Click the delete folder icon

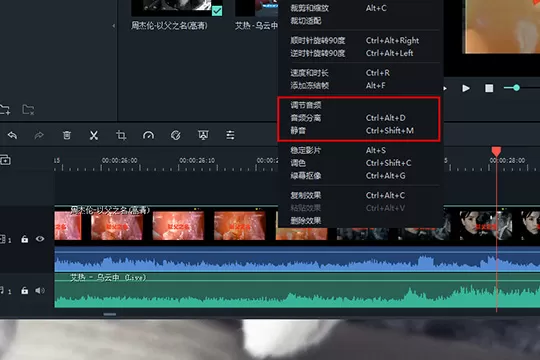(28, 110)
